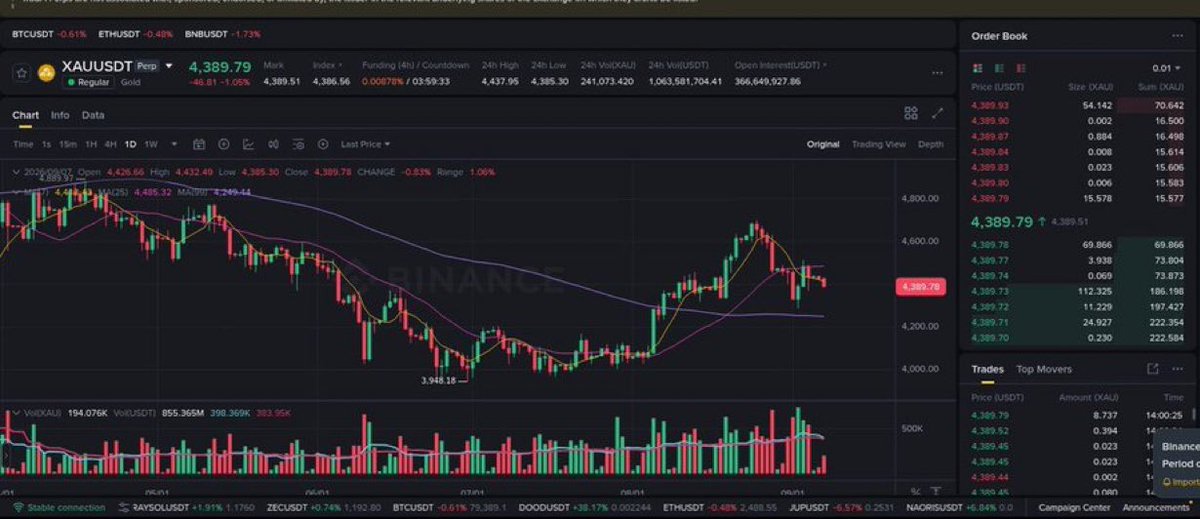Click the Stable connection signal icon
This screenshot has height=519, width=1200.
(18, 508)
